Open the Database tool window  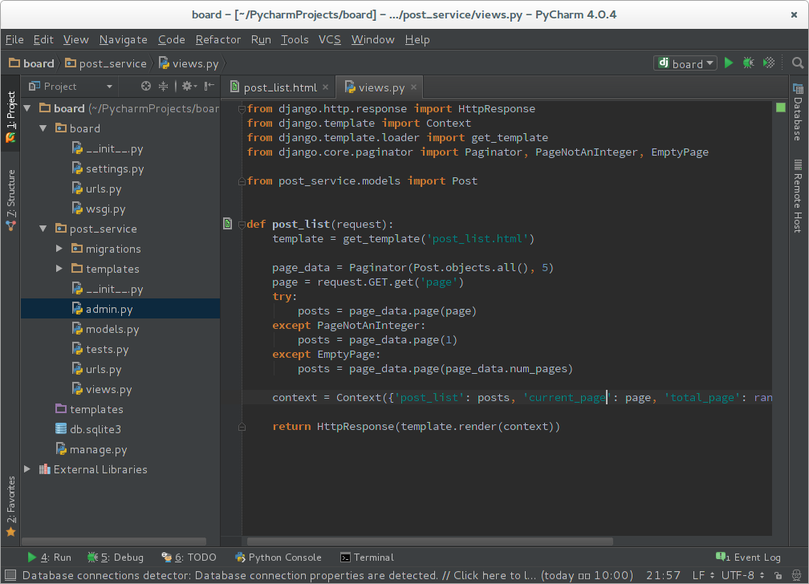[x=798, y=112]
